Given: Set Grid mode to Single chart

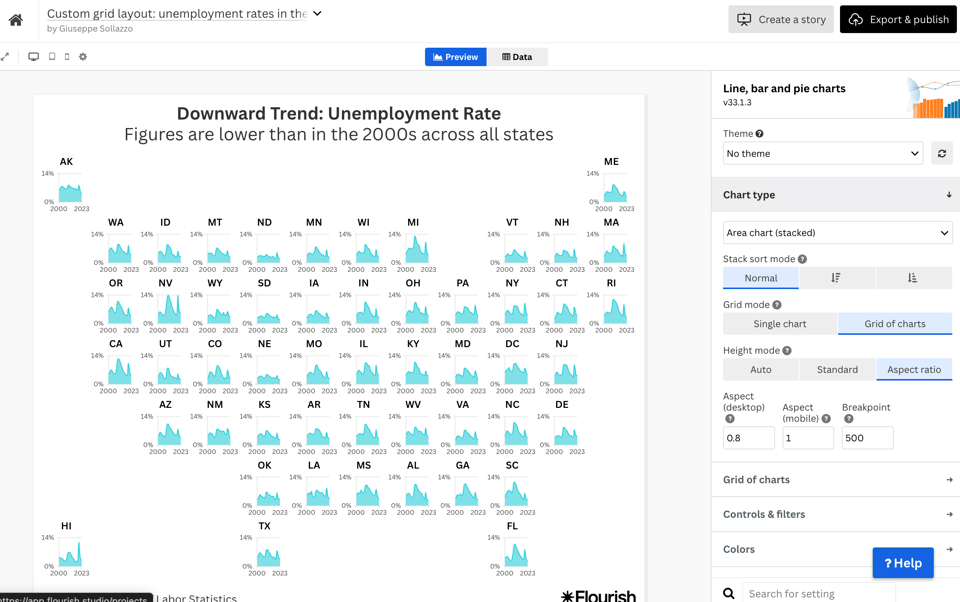Looking at the screenshot, I should point(779,324).
